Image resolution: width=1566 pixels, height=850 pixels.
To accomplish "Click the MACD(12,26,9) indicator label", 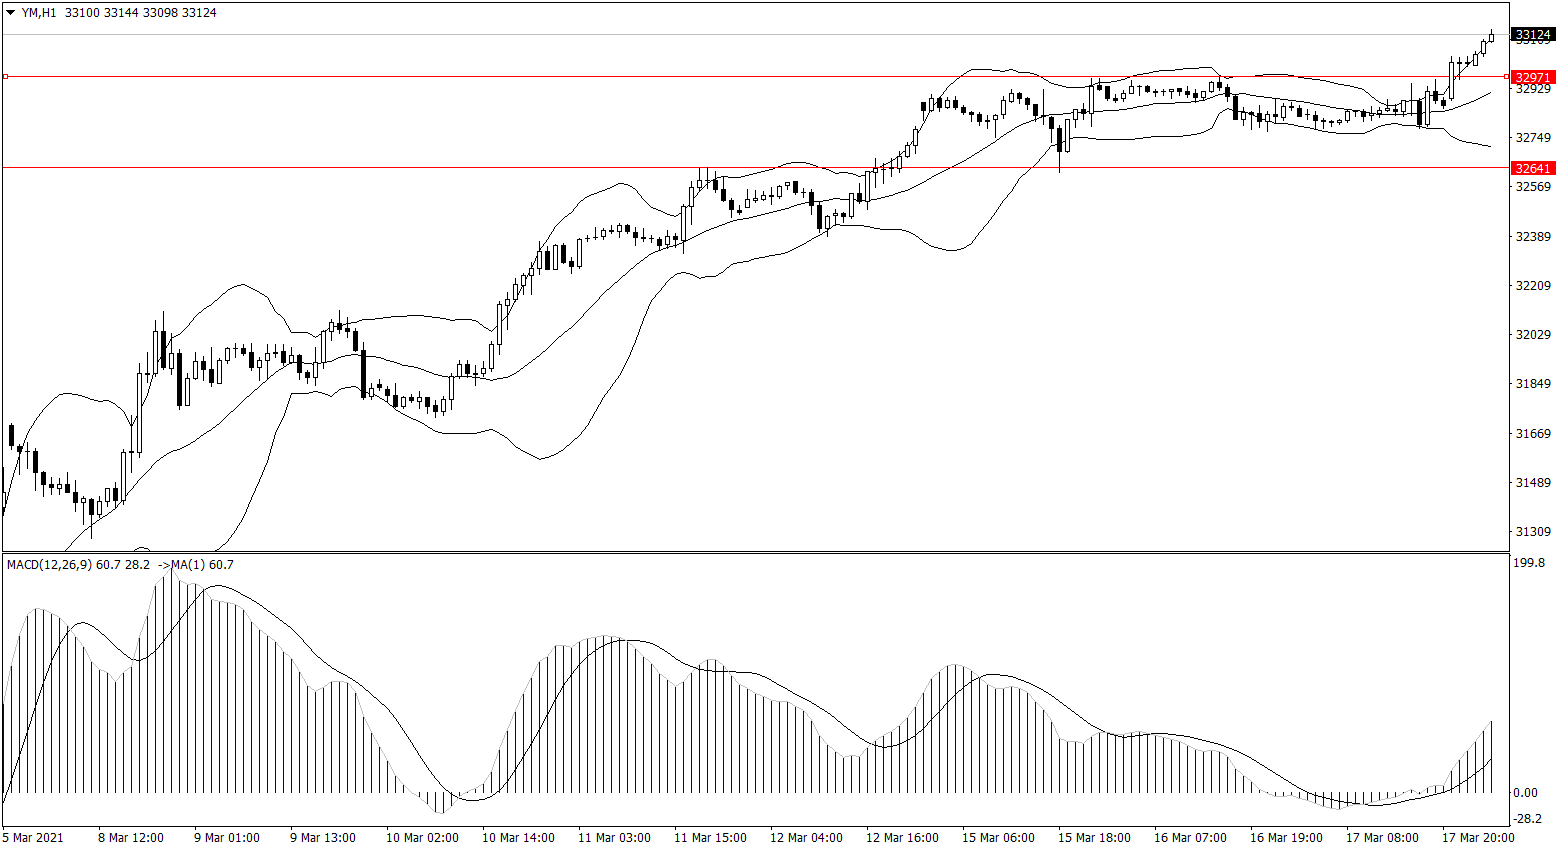I will click(x=50, y=565).
